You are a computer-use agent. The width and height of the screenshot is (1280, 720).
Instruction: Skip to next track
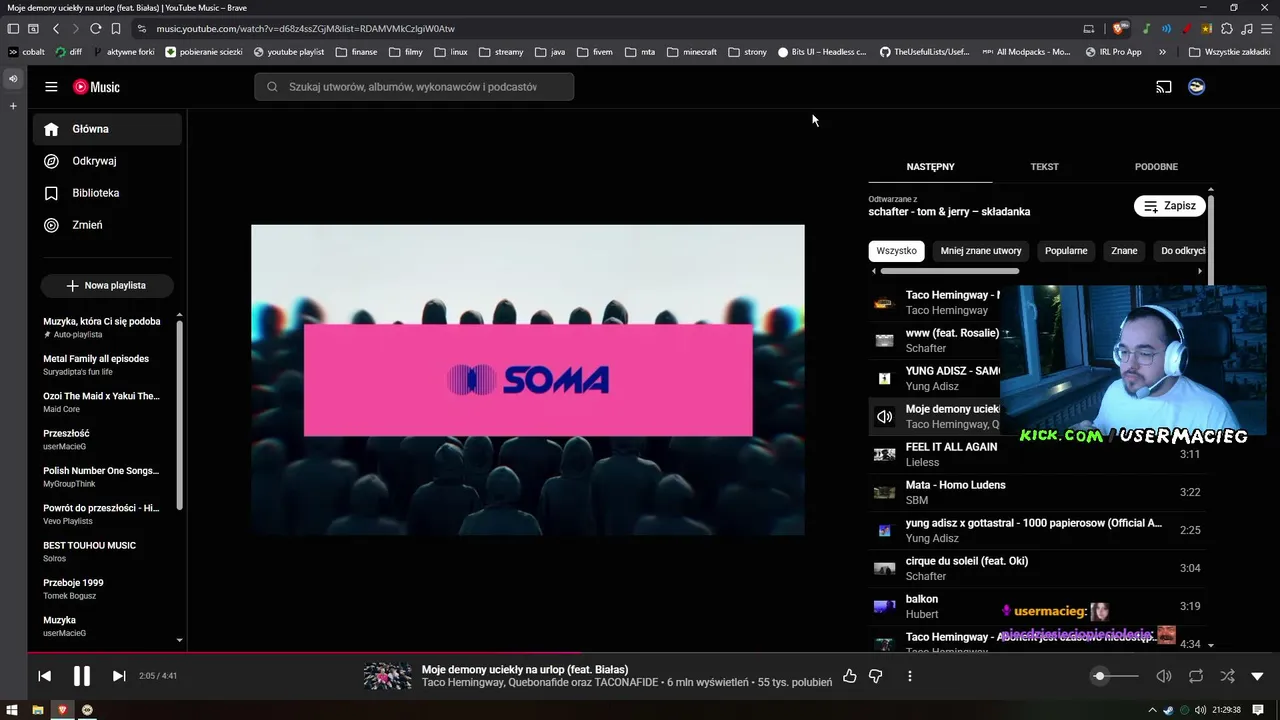[x=119, y=676]
